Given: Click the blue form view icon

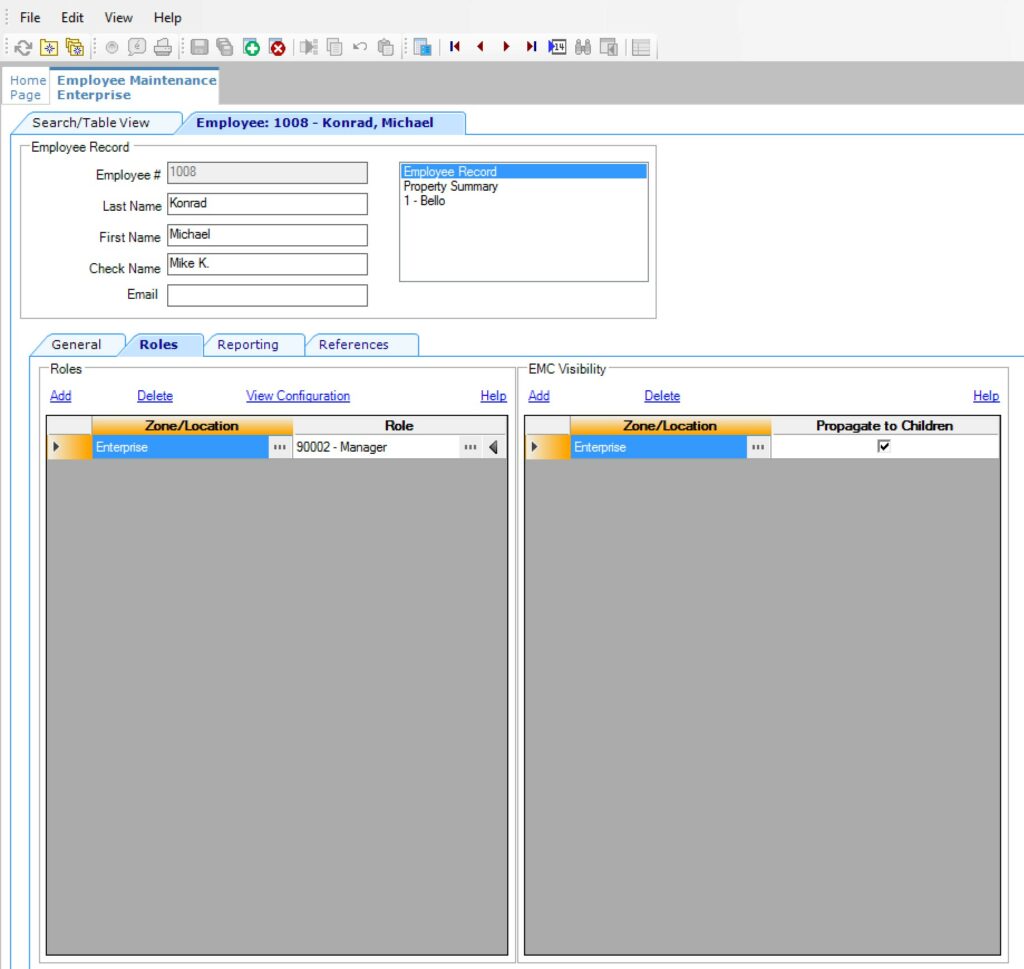Looking at the screenshot, I should click(x=422, y=47).
